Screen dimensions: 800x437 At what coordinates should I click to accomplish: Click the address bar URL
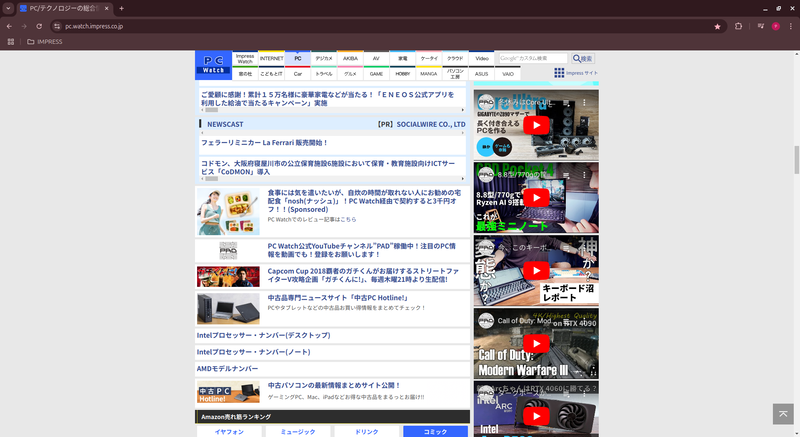(x=94, y=26)
